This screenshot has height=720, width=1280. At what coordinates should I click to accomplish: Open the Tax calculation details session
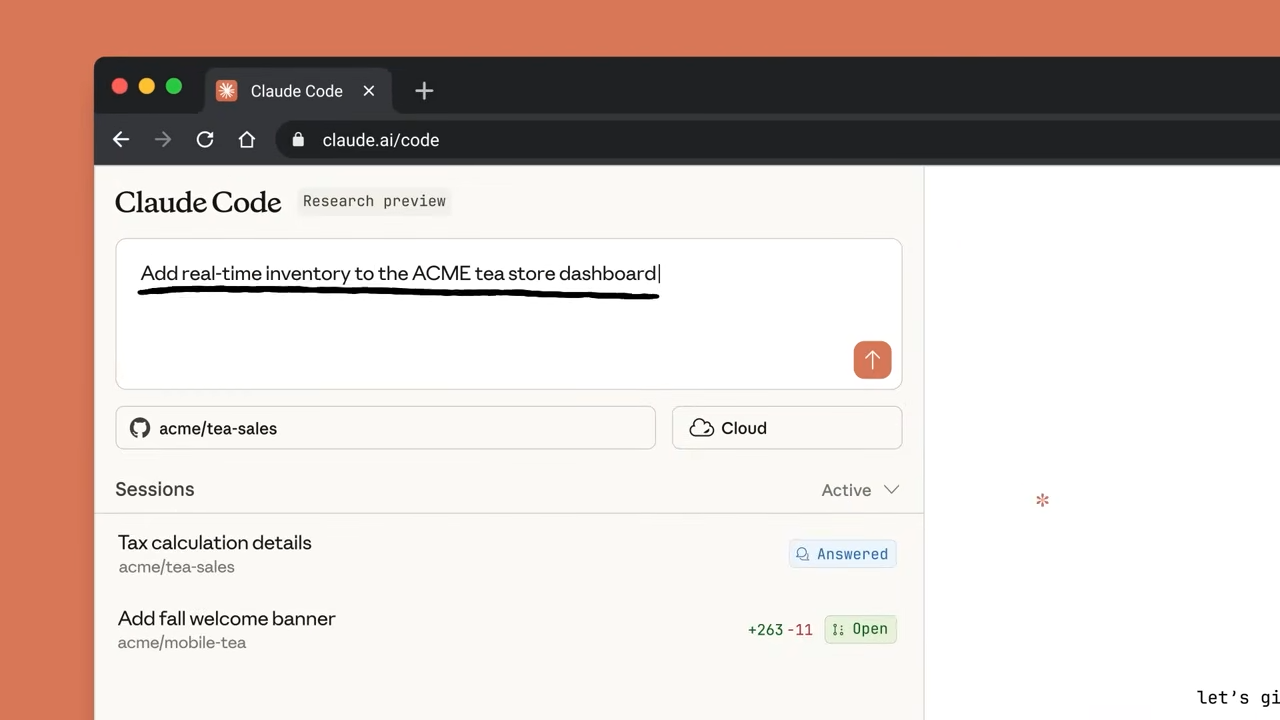[x=214, y=542]
